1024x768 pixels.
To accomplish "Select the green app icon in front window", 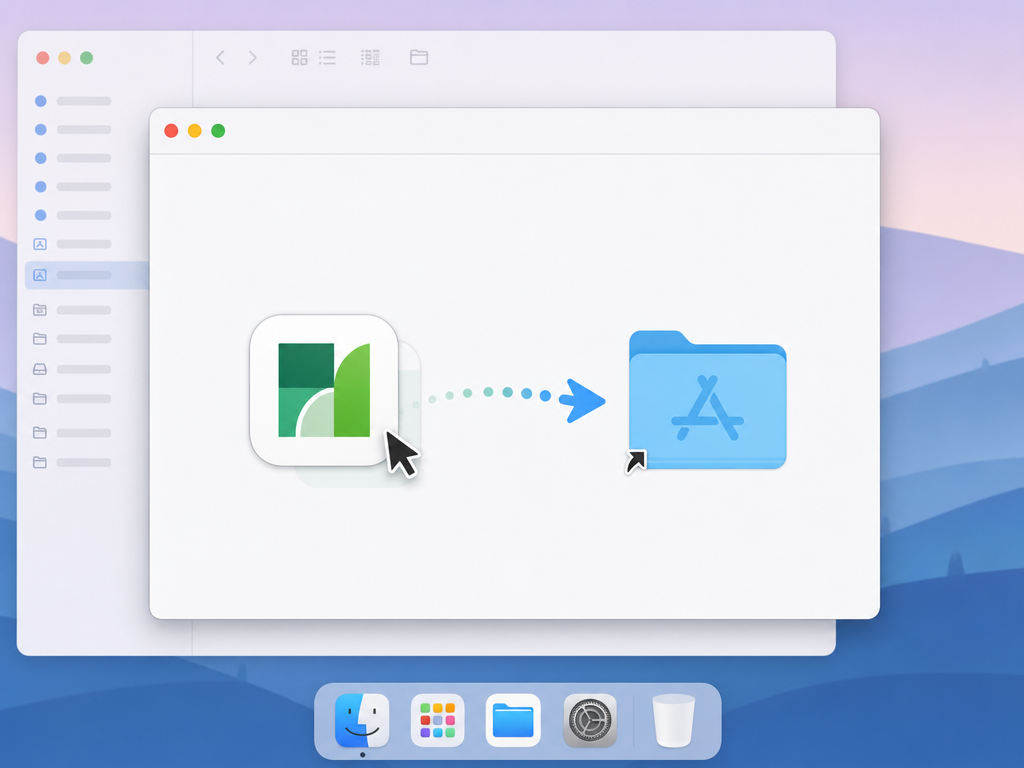I will pyautogui.click(x=324, y=390).
